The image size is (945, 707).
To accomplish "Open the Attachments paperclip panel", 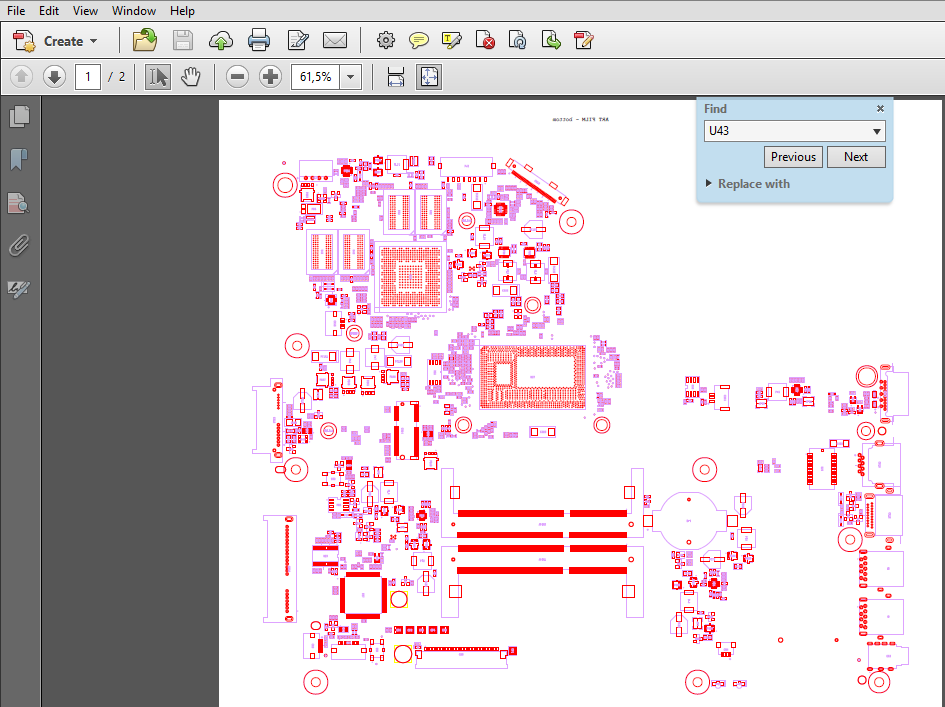I will click(19, 246).
